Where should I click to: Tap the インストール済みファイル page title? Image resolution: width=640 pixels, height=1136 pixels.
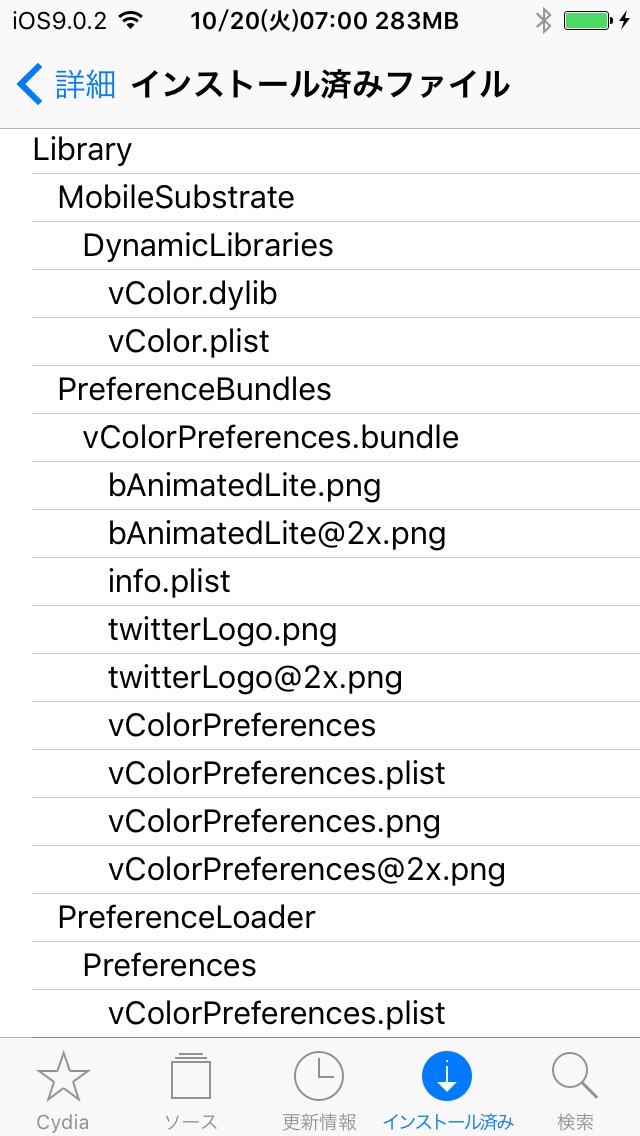click(x=320, y=85)
